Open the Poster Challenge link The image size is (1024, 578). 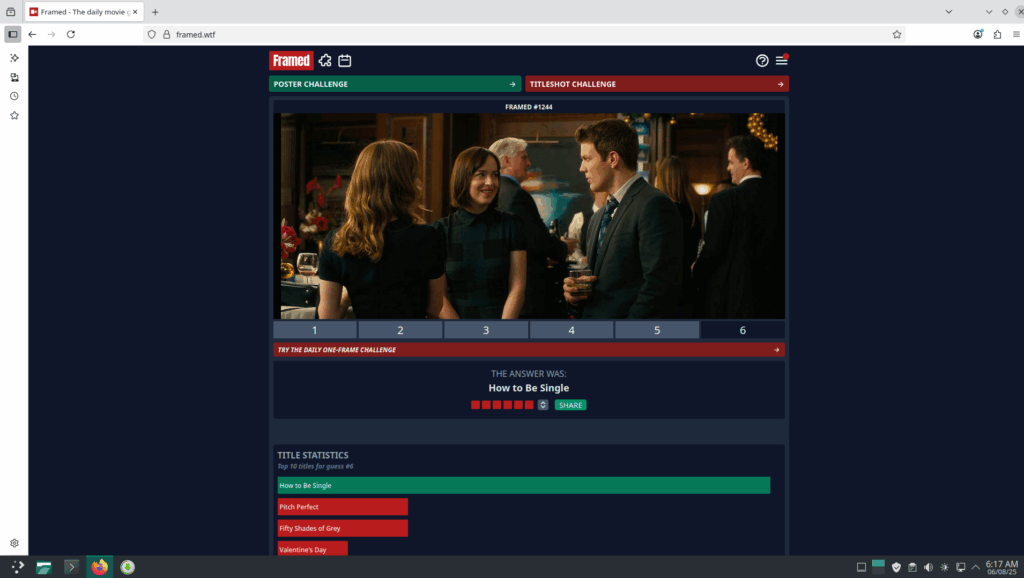(395, 84)
